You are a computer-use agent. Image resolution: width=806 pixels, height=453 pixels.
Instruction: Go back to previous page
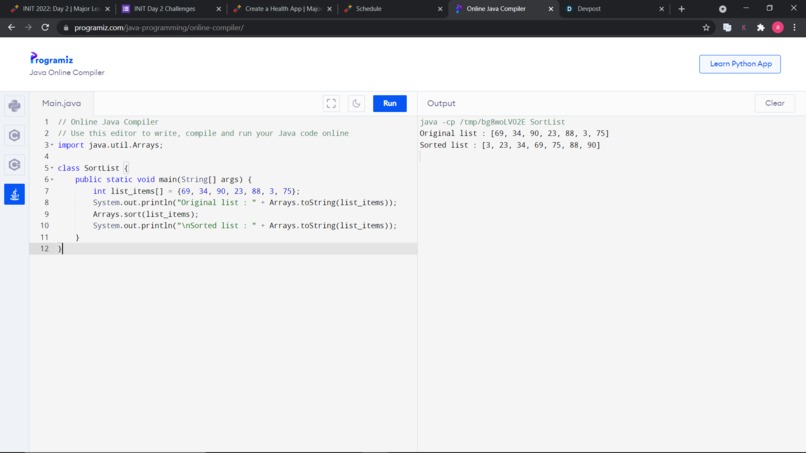(11, 28)
